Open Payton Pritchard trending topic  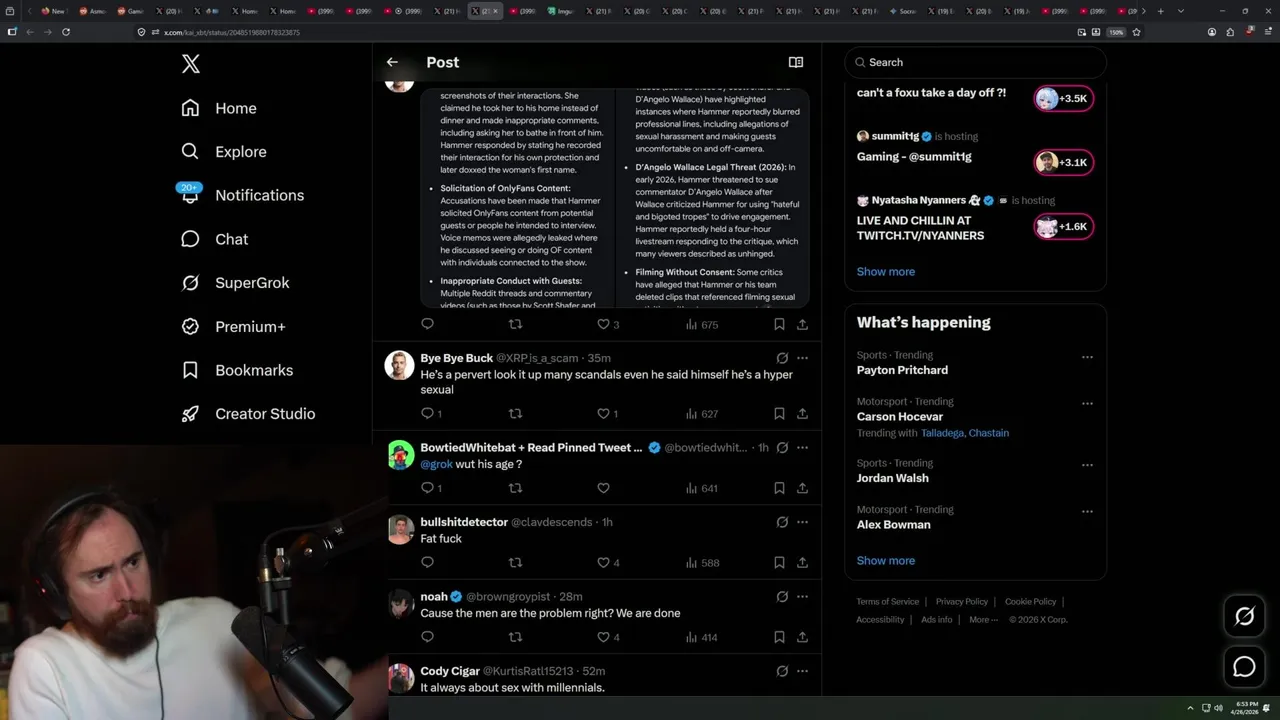pos(902,370)
